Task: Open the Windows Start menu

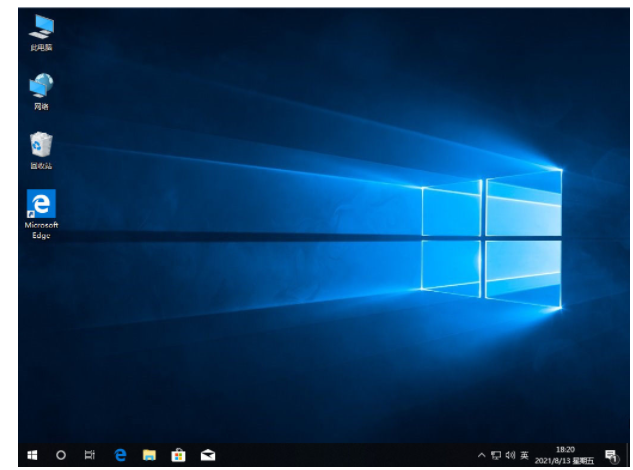Action: click(x=32, y=456)
